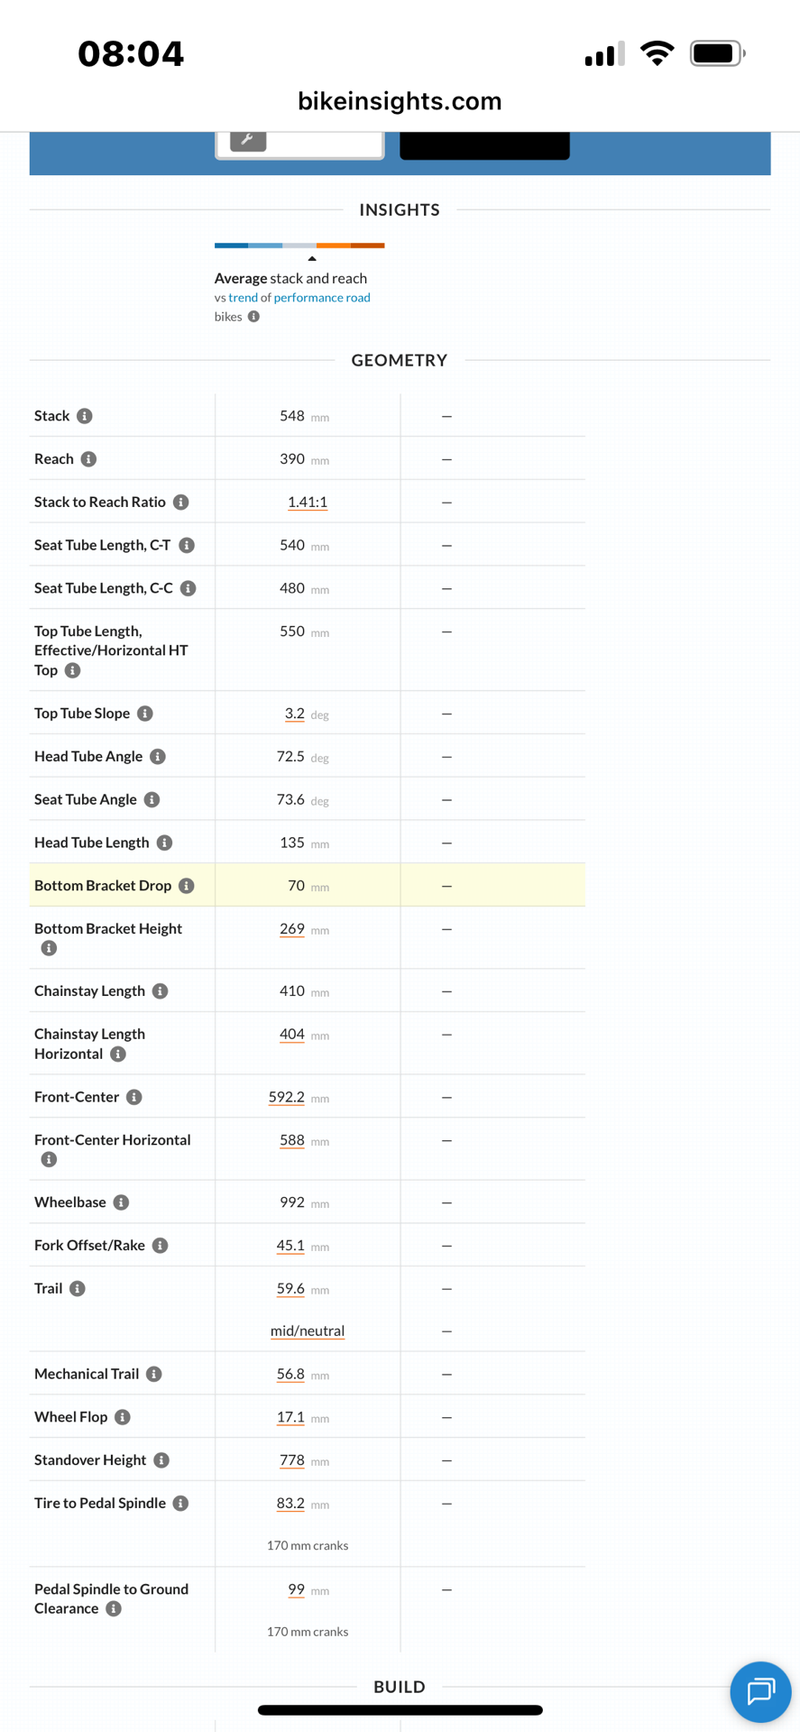The width and height of the screenshot is (800, 1732).
Task: Tap the wrench icon button
Action: (x=248, y=140)
